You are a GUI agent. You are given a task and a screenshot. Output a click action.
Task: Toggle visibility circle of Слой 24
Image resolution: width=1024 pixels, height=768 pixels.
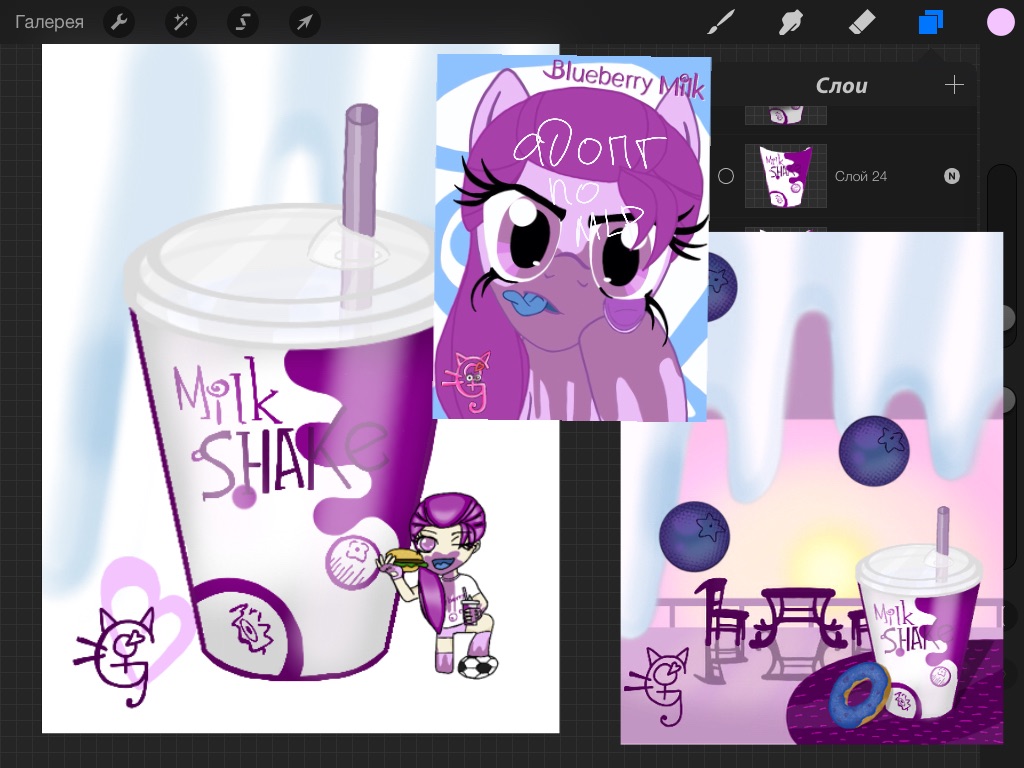726,176
